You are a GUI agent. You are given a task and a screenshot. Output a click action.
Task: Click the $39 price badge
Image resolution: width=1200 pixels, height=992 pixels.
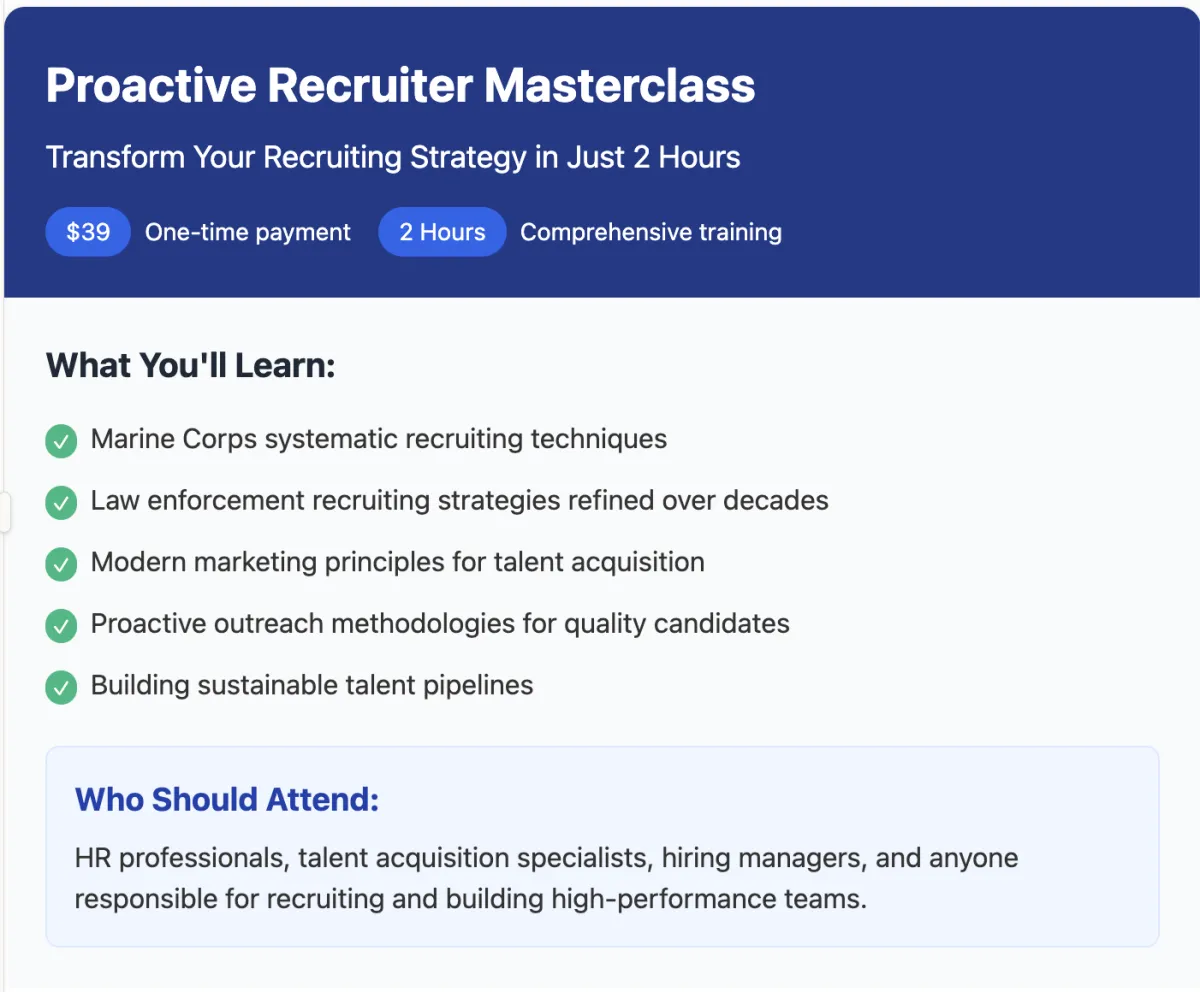tap(88, 232)
